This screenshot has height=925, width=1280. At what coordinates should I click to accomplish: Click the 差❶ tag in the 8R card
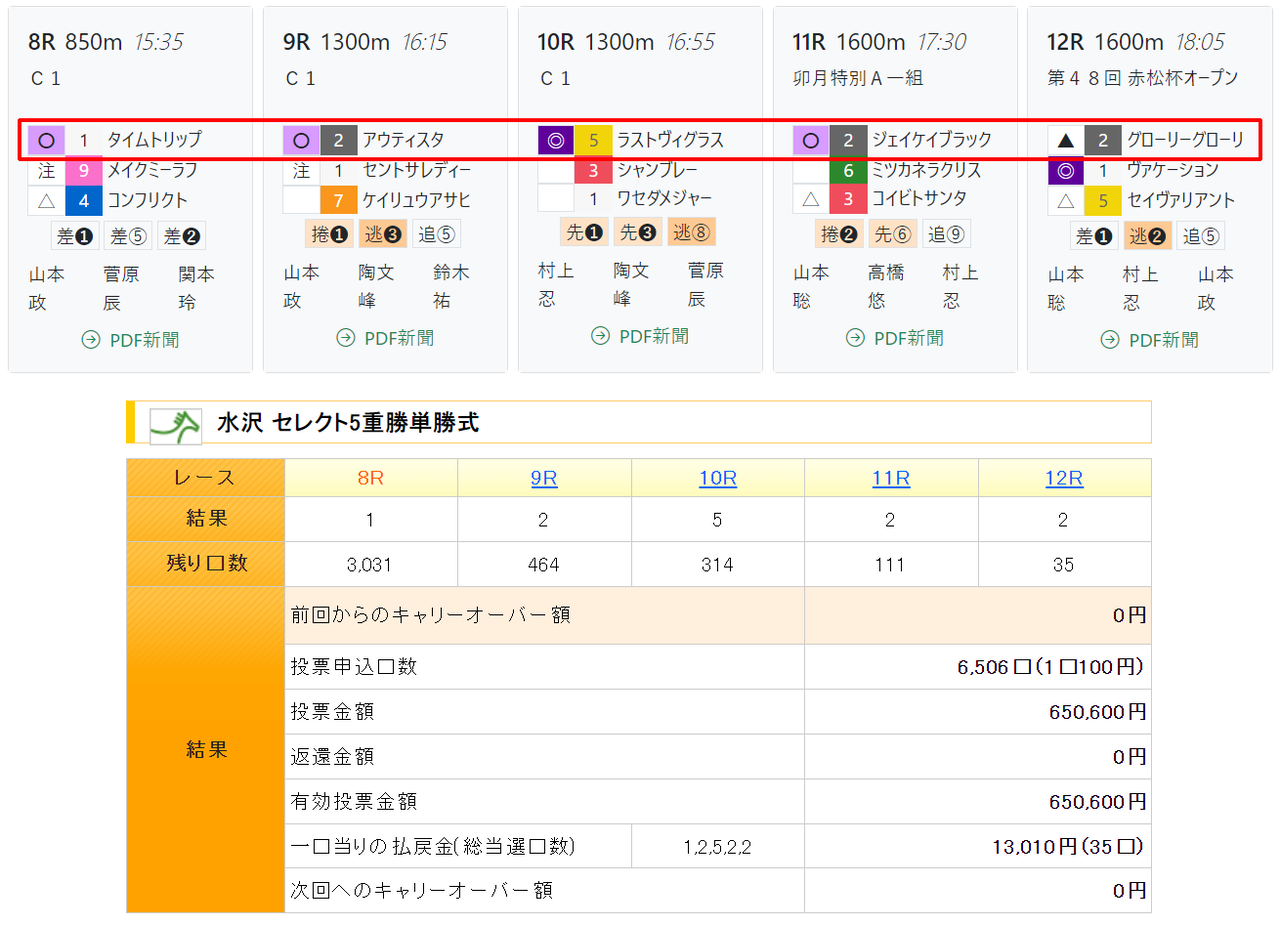coord(75,236)
